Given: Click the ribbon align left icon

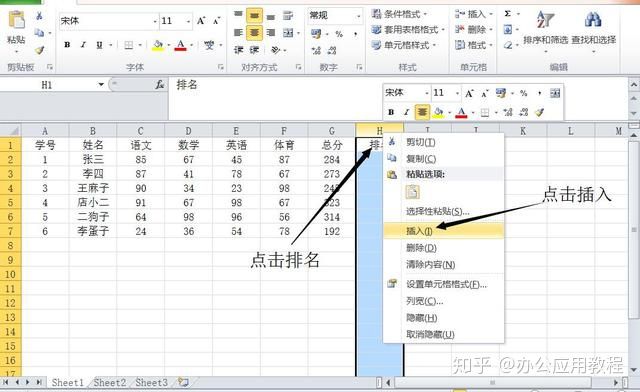Looking at the screenshot, I should click(x=238, y=32).
